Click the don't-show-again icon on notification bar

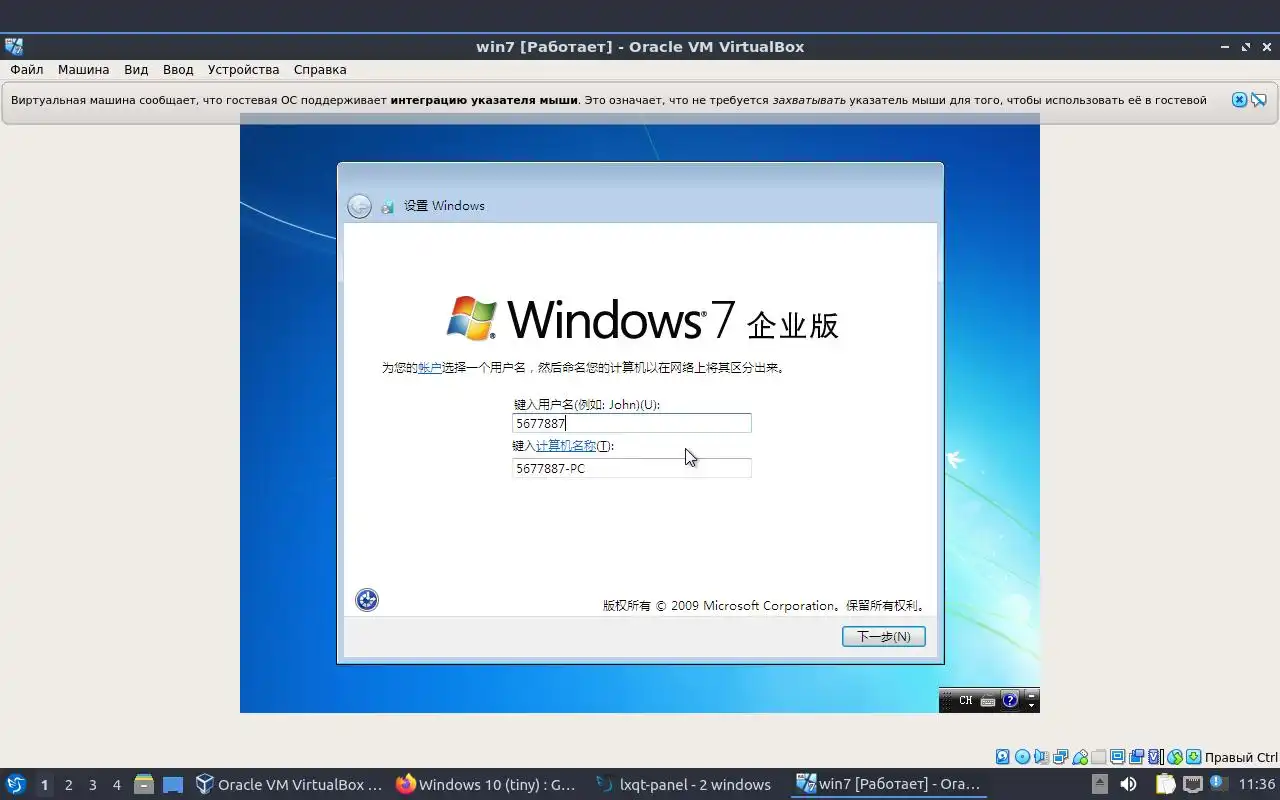pos(1259,100)
